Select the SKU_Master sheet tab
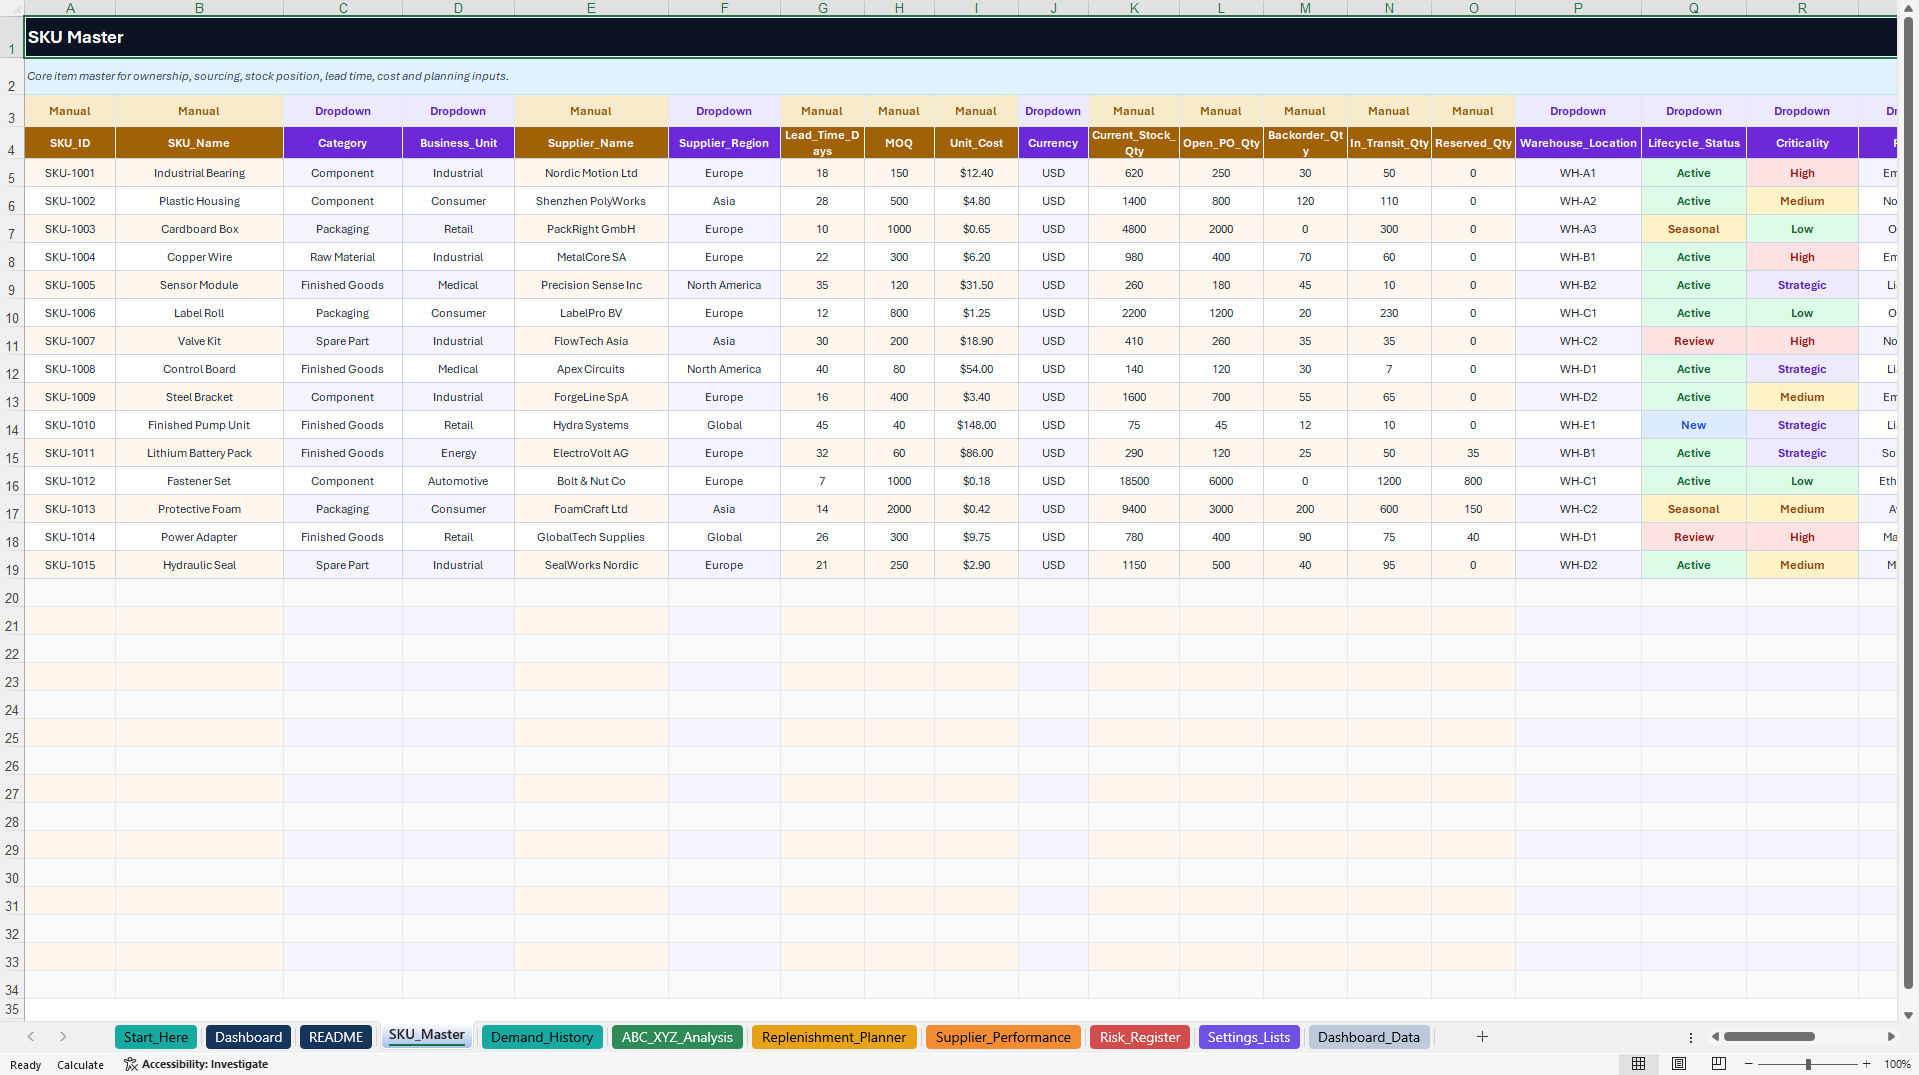 tap(426, 1036)
